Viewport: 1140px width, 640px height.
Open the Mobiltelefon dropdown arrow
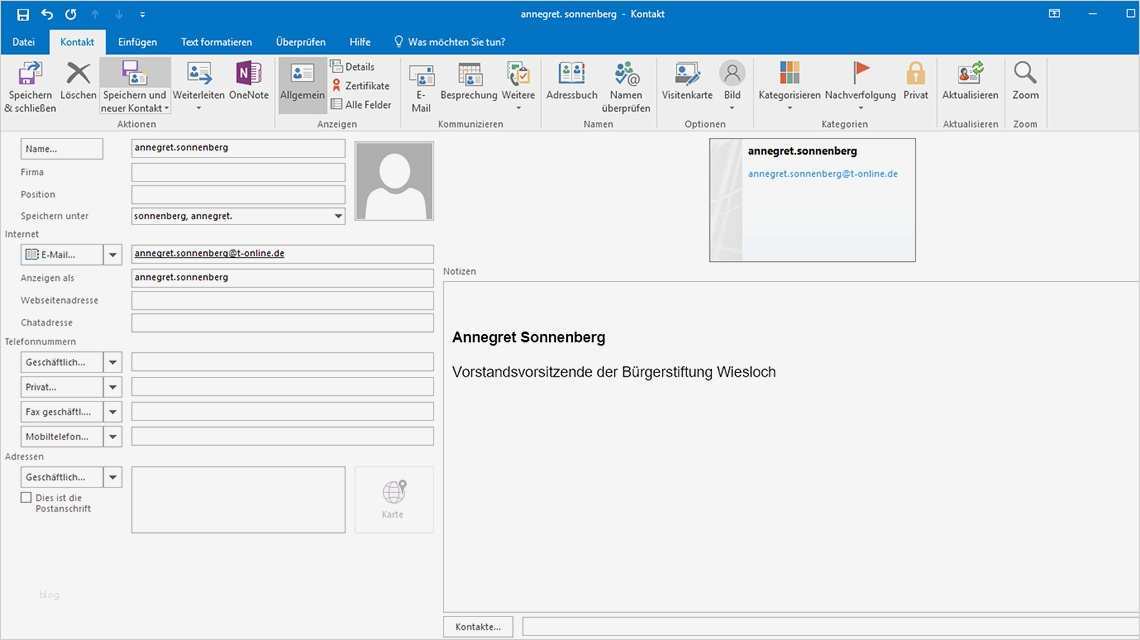[112, 436]
